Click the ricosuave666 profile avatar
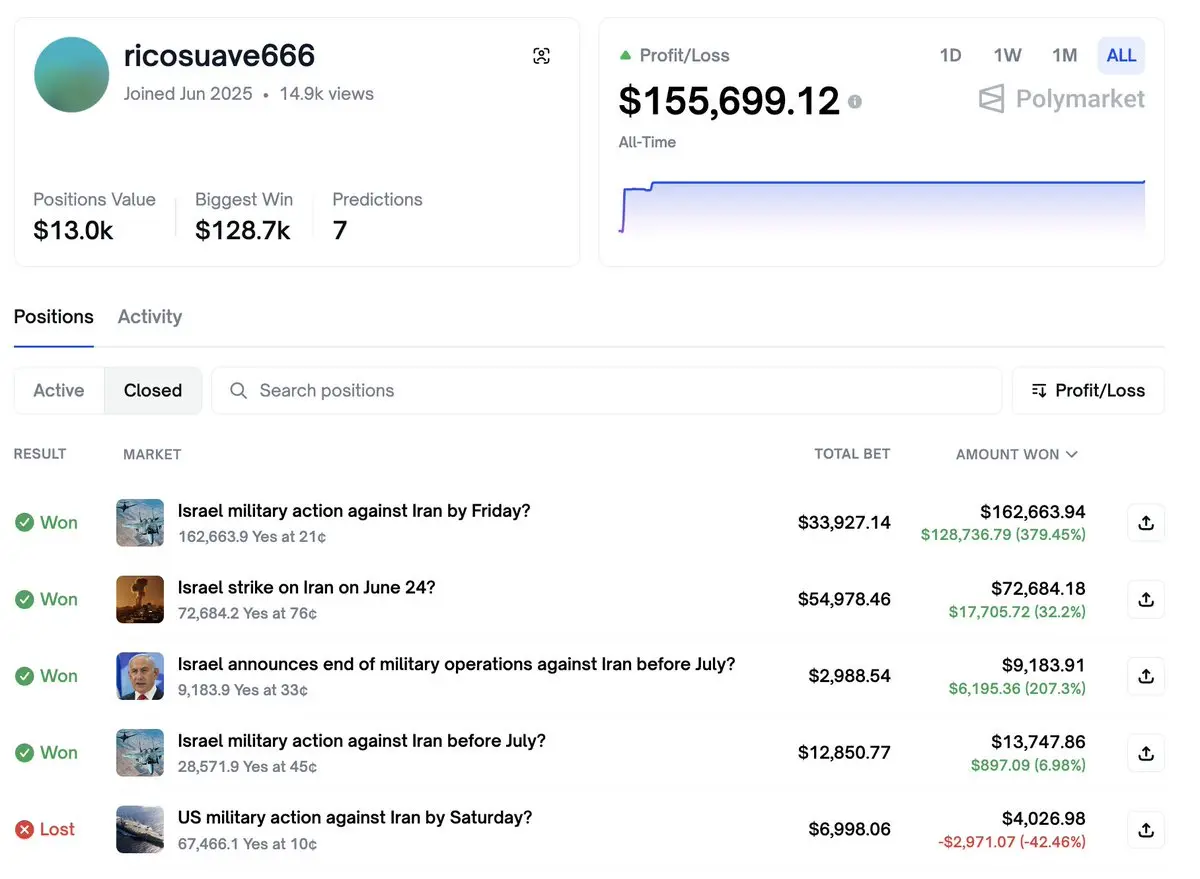 [x=72, y=75]
